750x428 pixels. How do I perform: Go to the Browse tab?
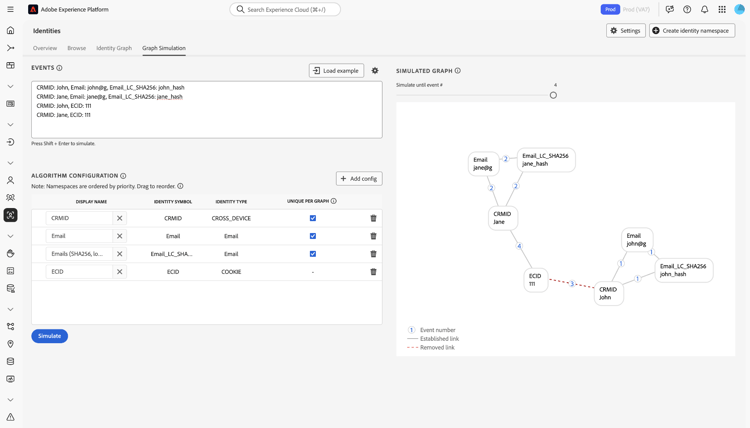click(76, 48)
